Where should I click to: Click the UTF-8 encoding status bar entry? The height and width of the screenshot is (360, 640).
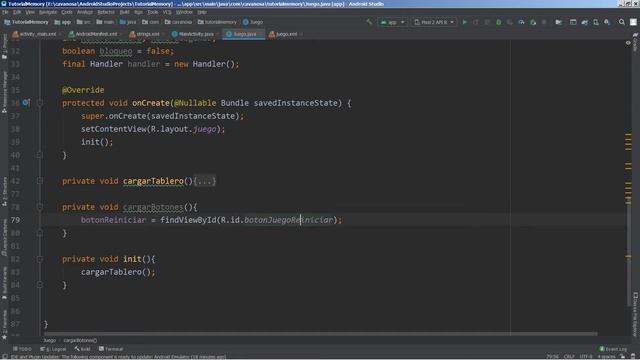[x=586, y=356]
